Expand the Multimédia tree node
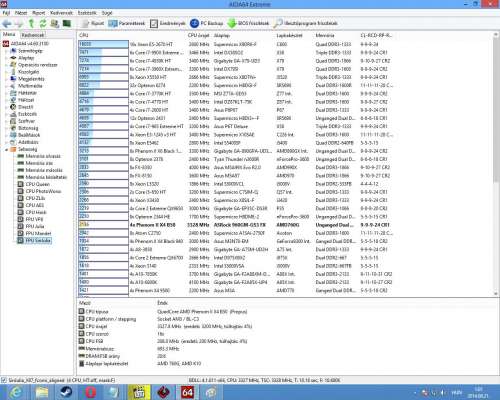 (6, 86)
